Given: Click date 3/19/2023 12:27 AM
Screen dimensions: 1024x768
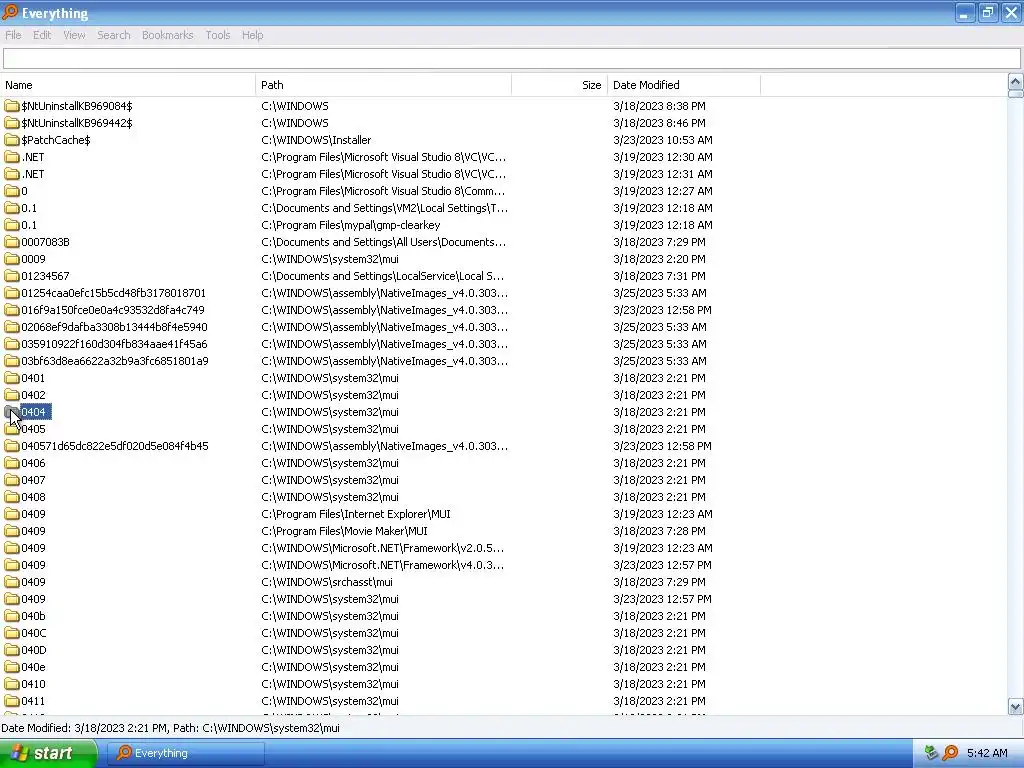Looking at the screenshot, I should click(663, 191).
